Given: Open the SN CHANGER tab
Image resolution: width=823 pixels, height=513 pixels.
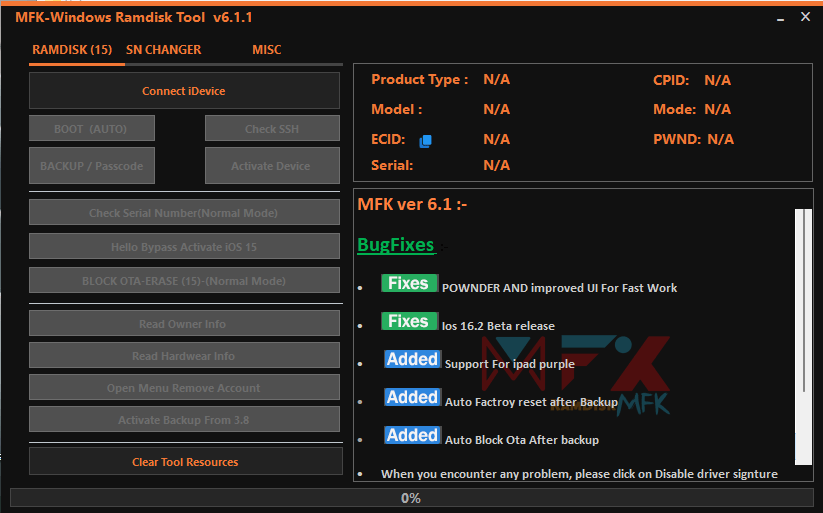Looking at the screenshot, I should point(163,50).
